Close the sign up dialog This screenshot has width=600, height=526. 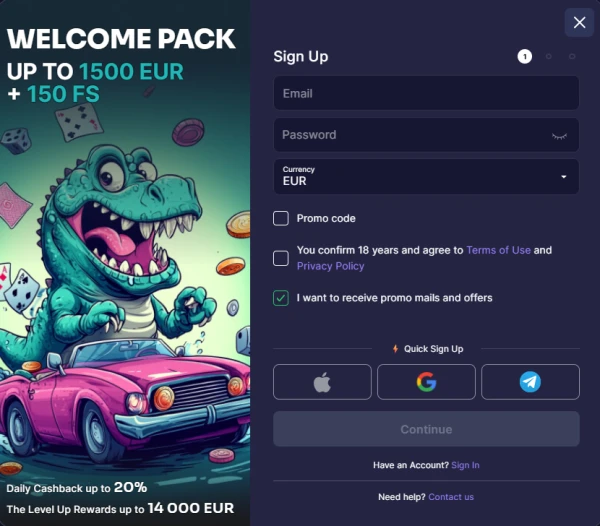pos(579,23)
